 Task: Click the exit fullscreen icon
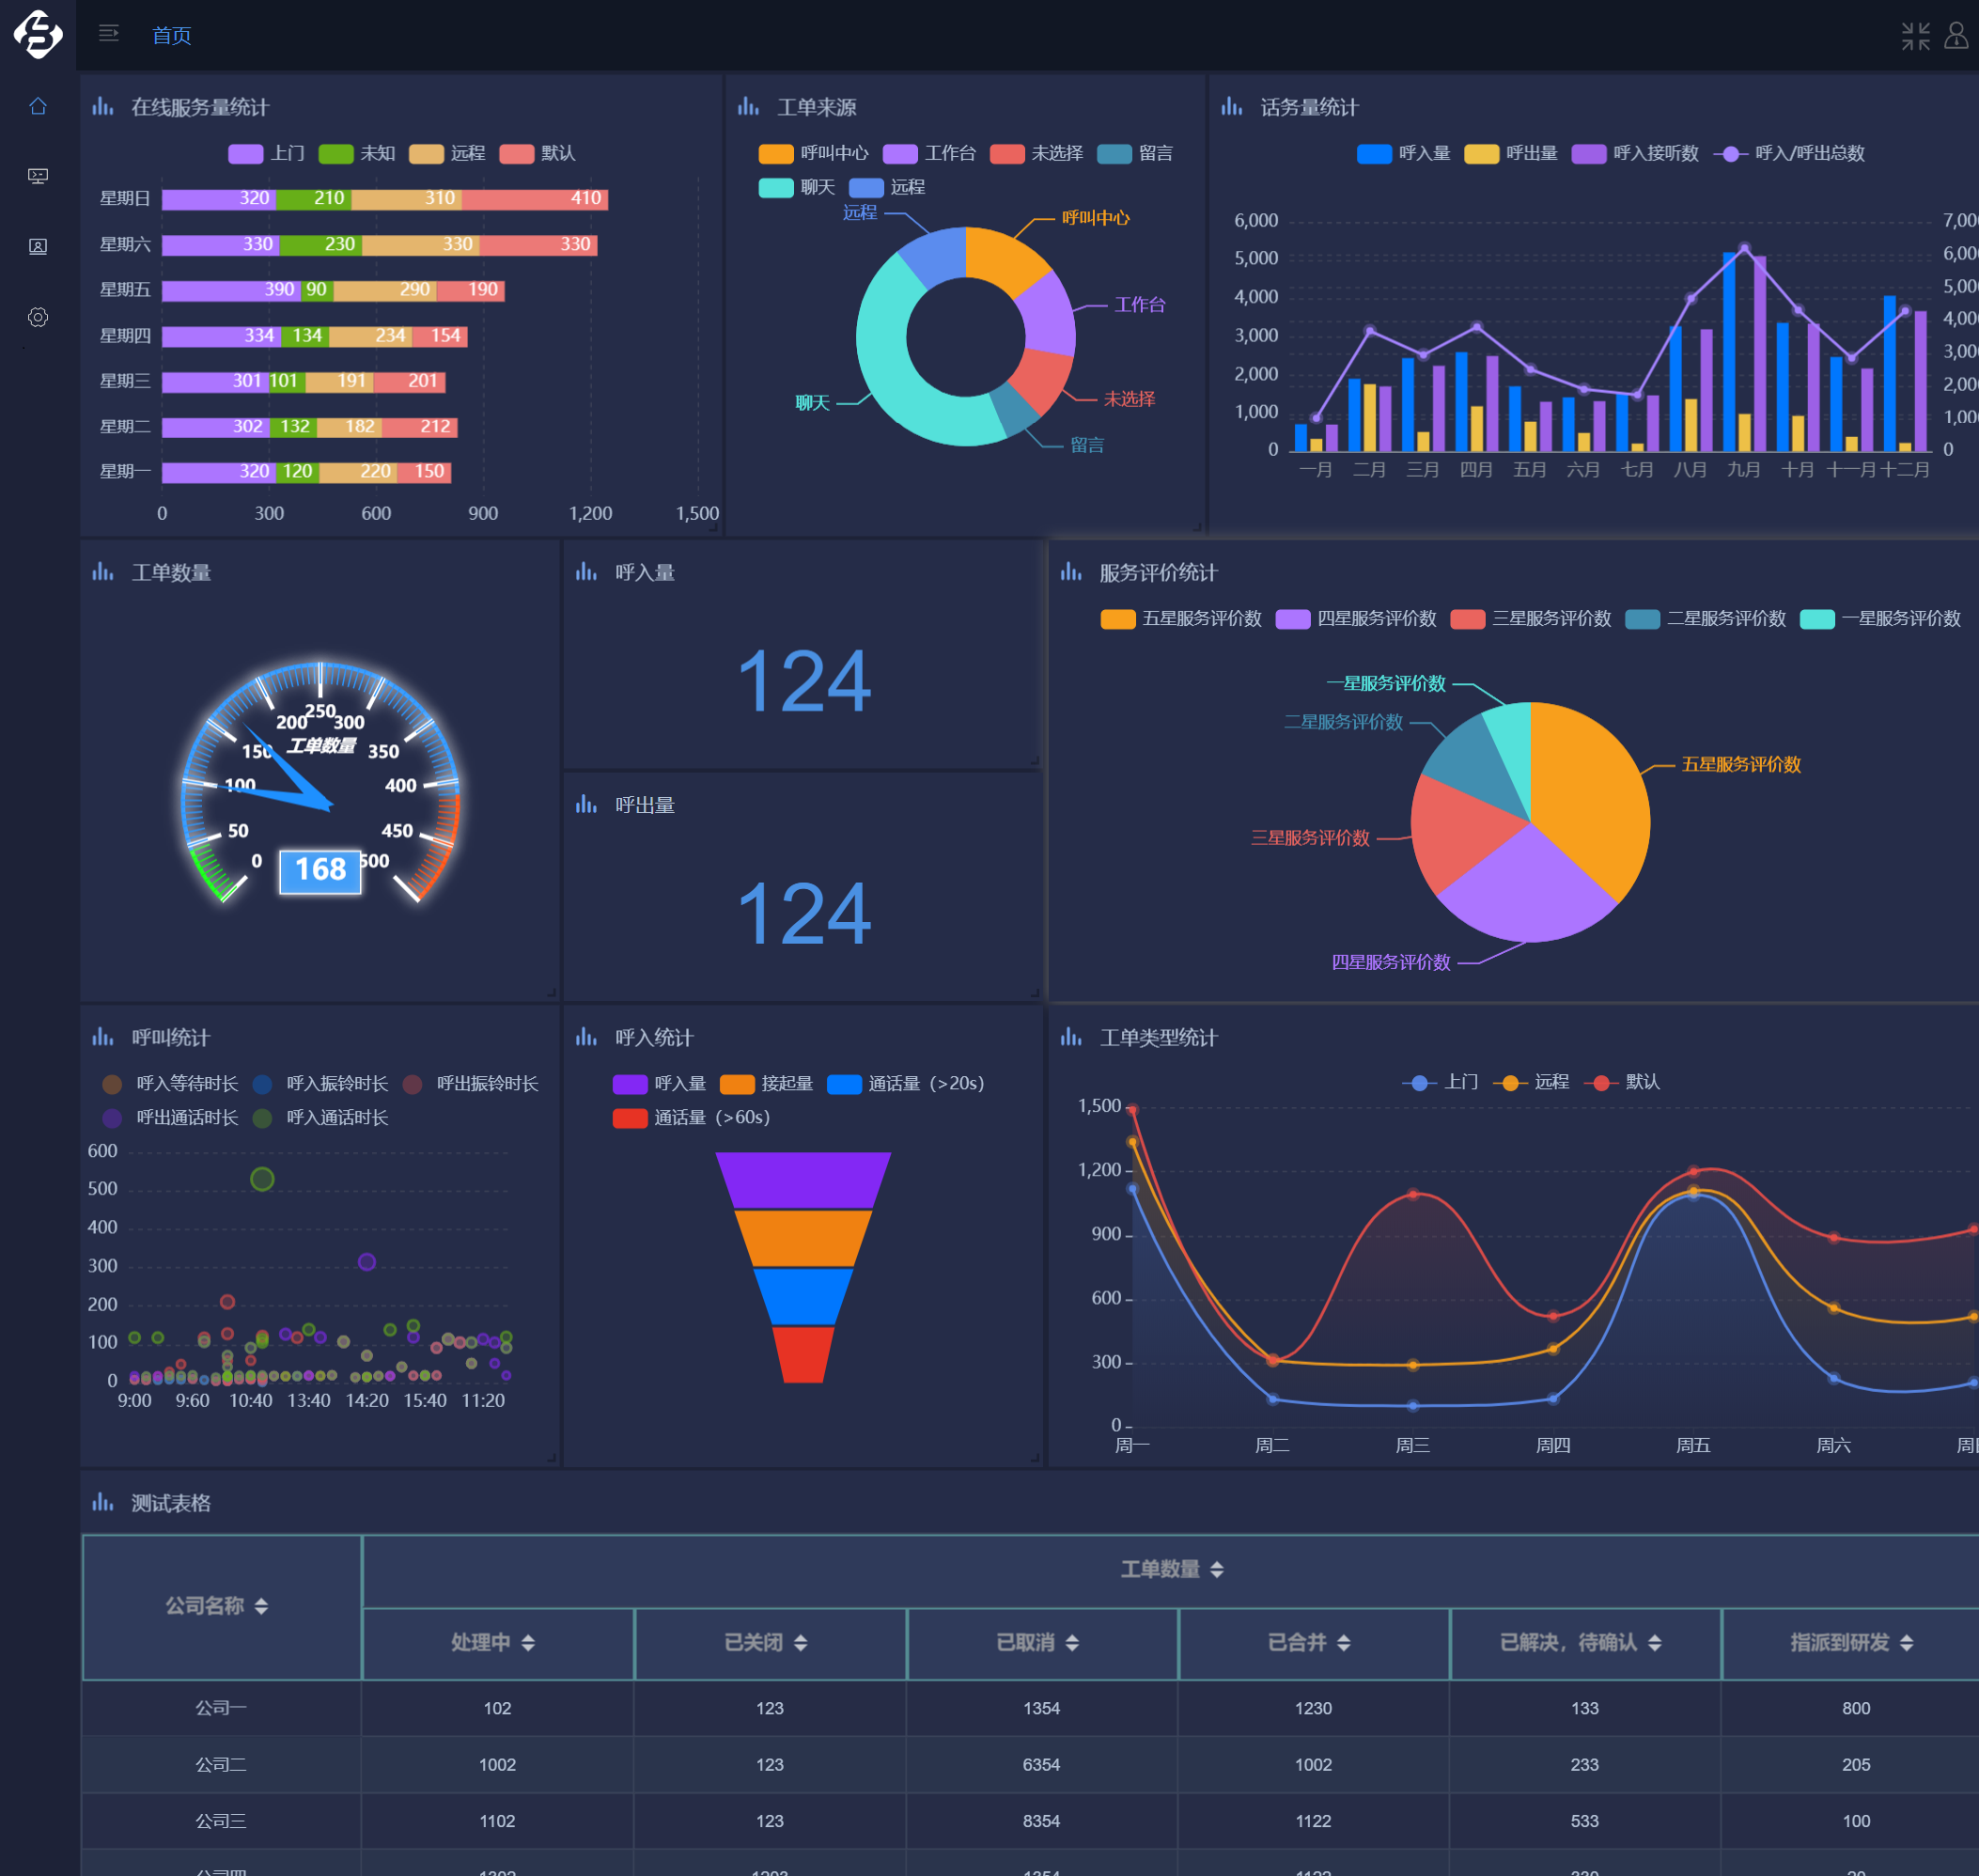(1915, 36)
